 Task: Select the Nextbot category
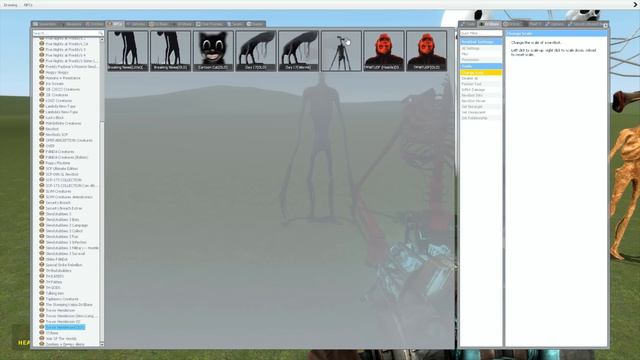coord(52,129)
